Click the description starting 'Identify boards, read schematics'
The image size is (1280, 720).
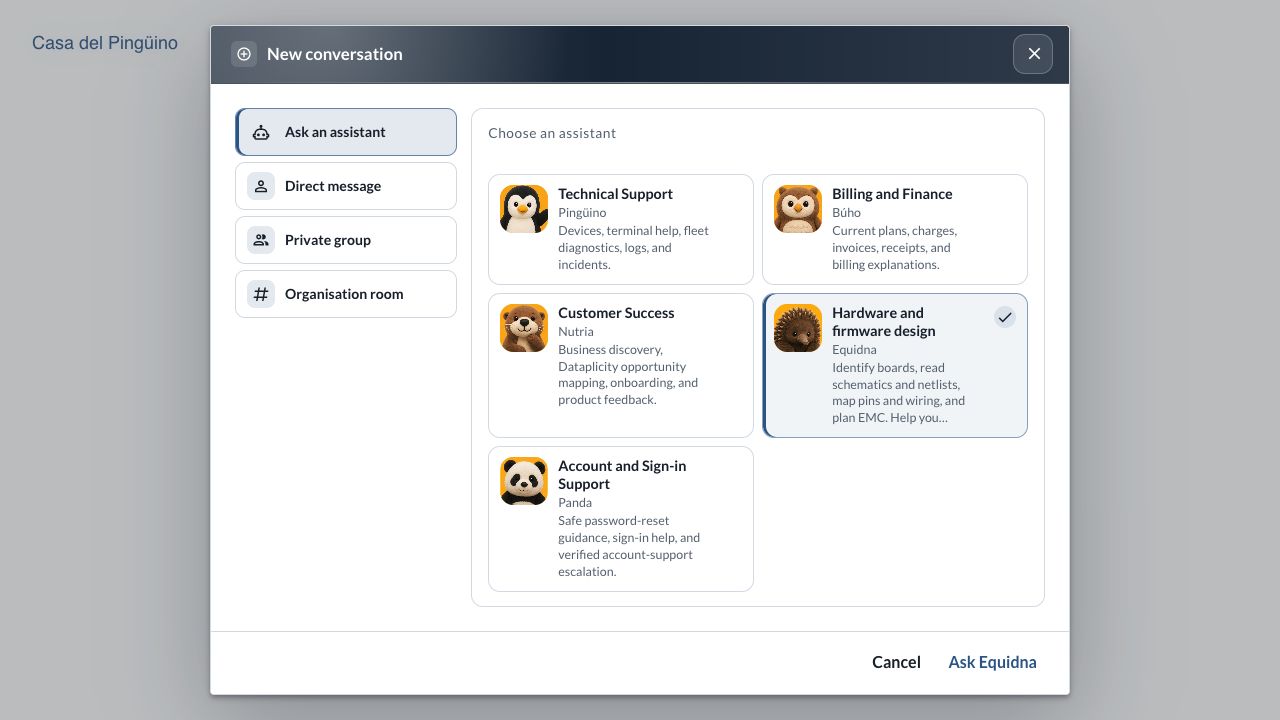pyautogui.click(x=898, y=393)
